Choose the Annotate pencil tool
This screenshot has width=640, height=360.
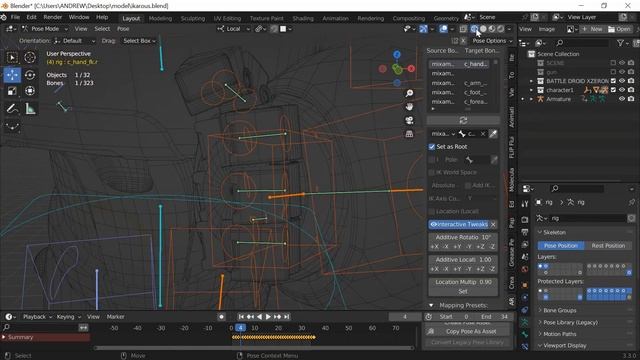(12, 109)
